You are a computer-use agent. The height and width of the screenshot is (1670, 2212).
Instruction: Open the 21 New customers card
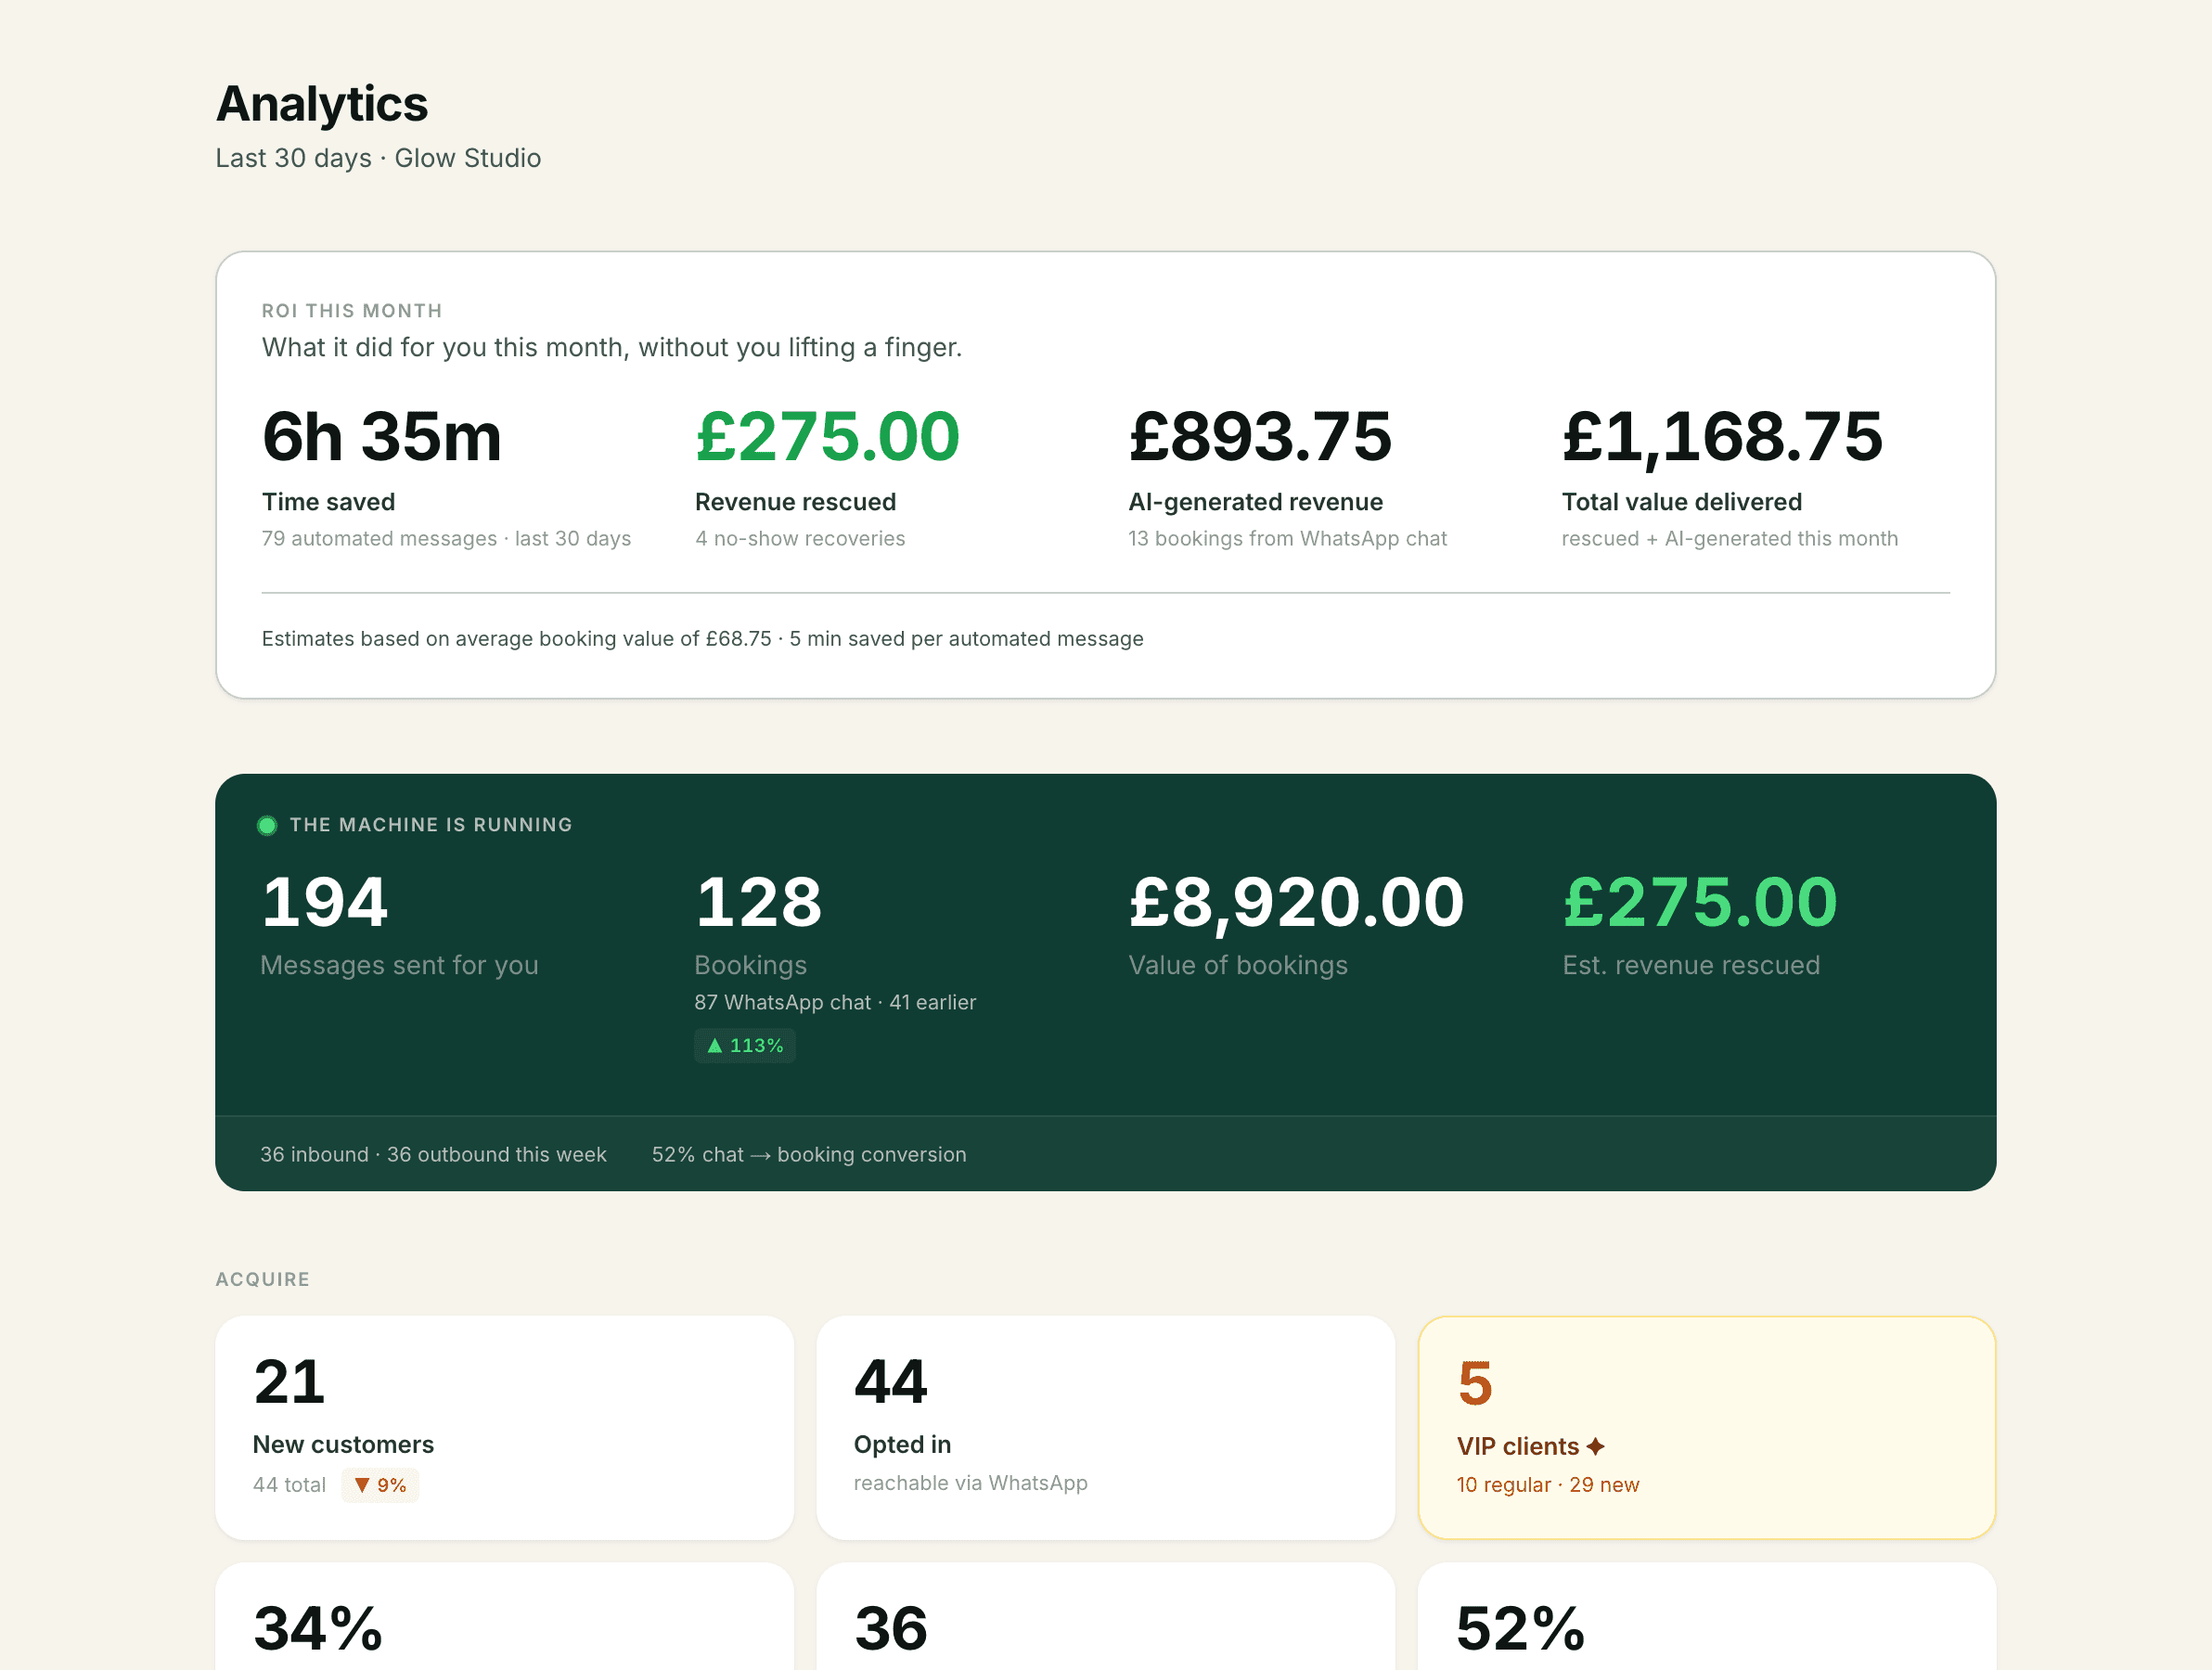(504, 1427)
